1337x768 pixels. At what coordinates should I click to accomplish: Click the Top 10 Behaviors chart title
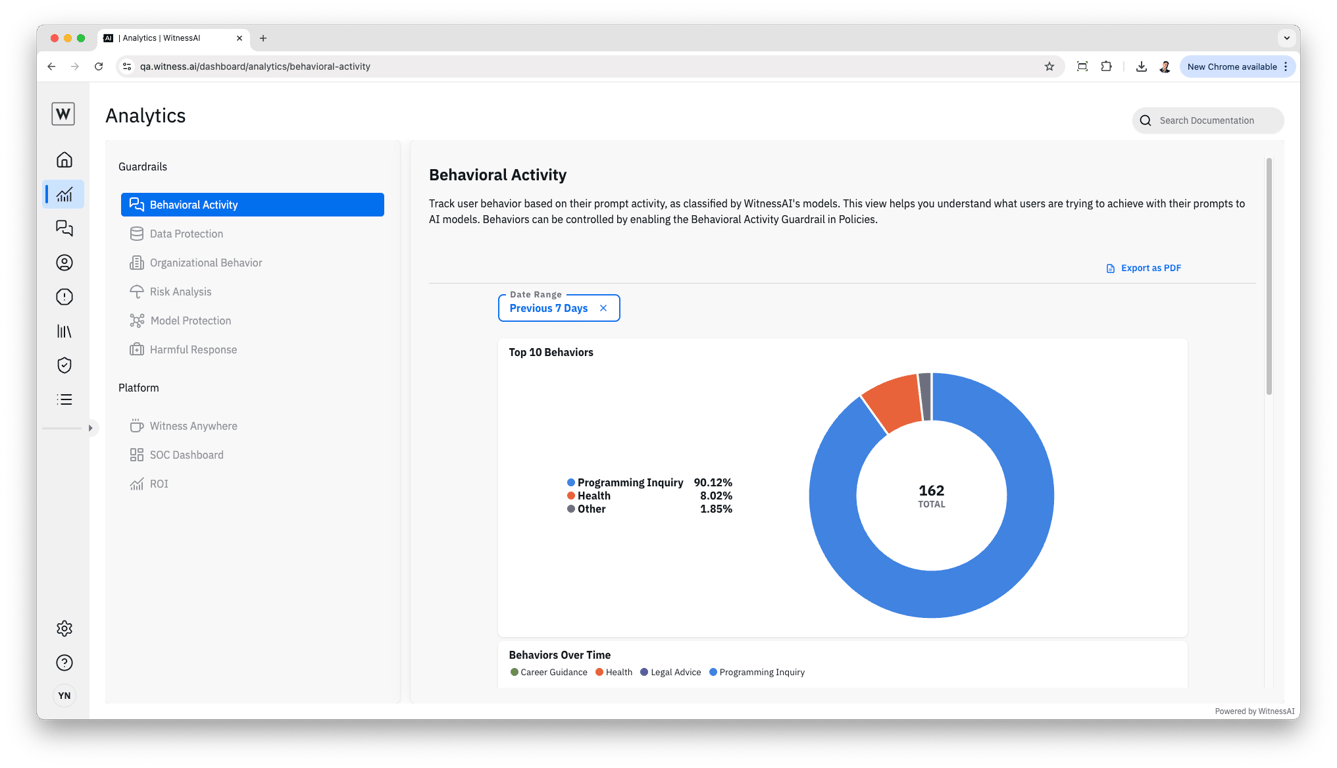pos(551,352)
